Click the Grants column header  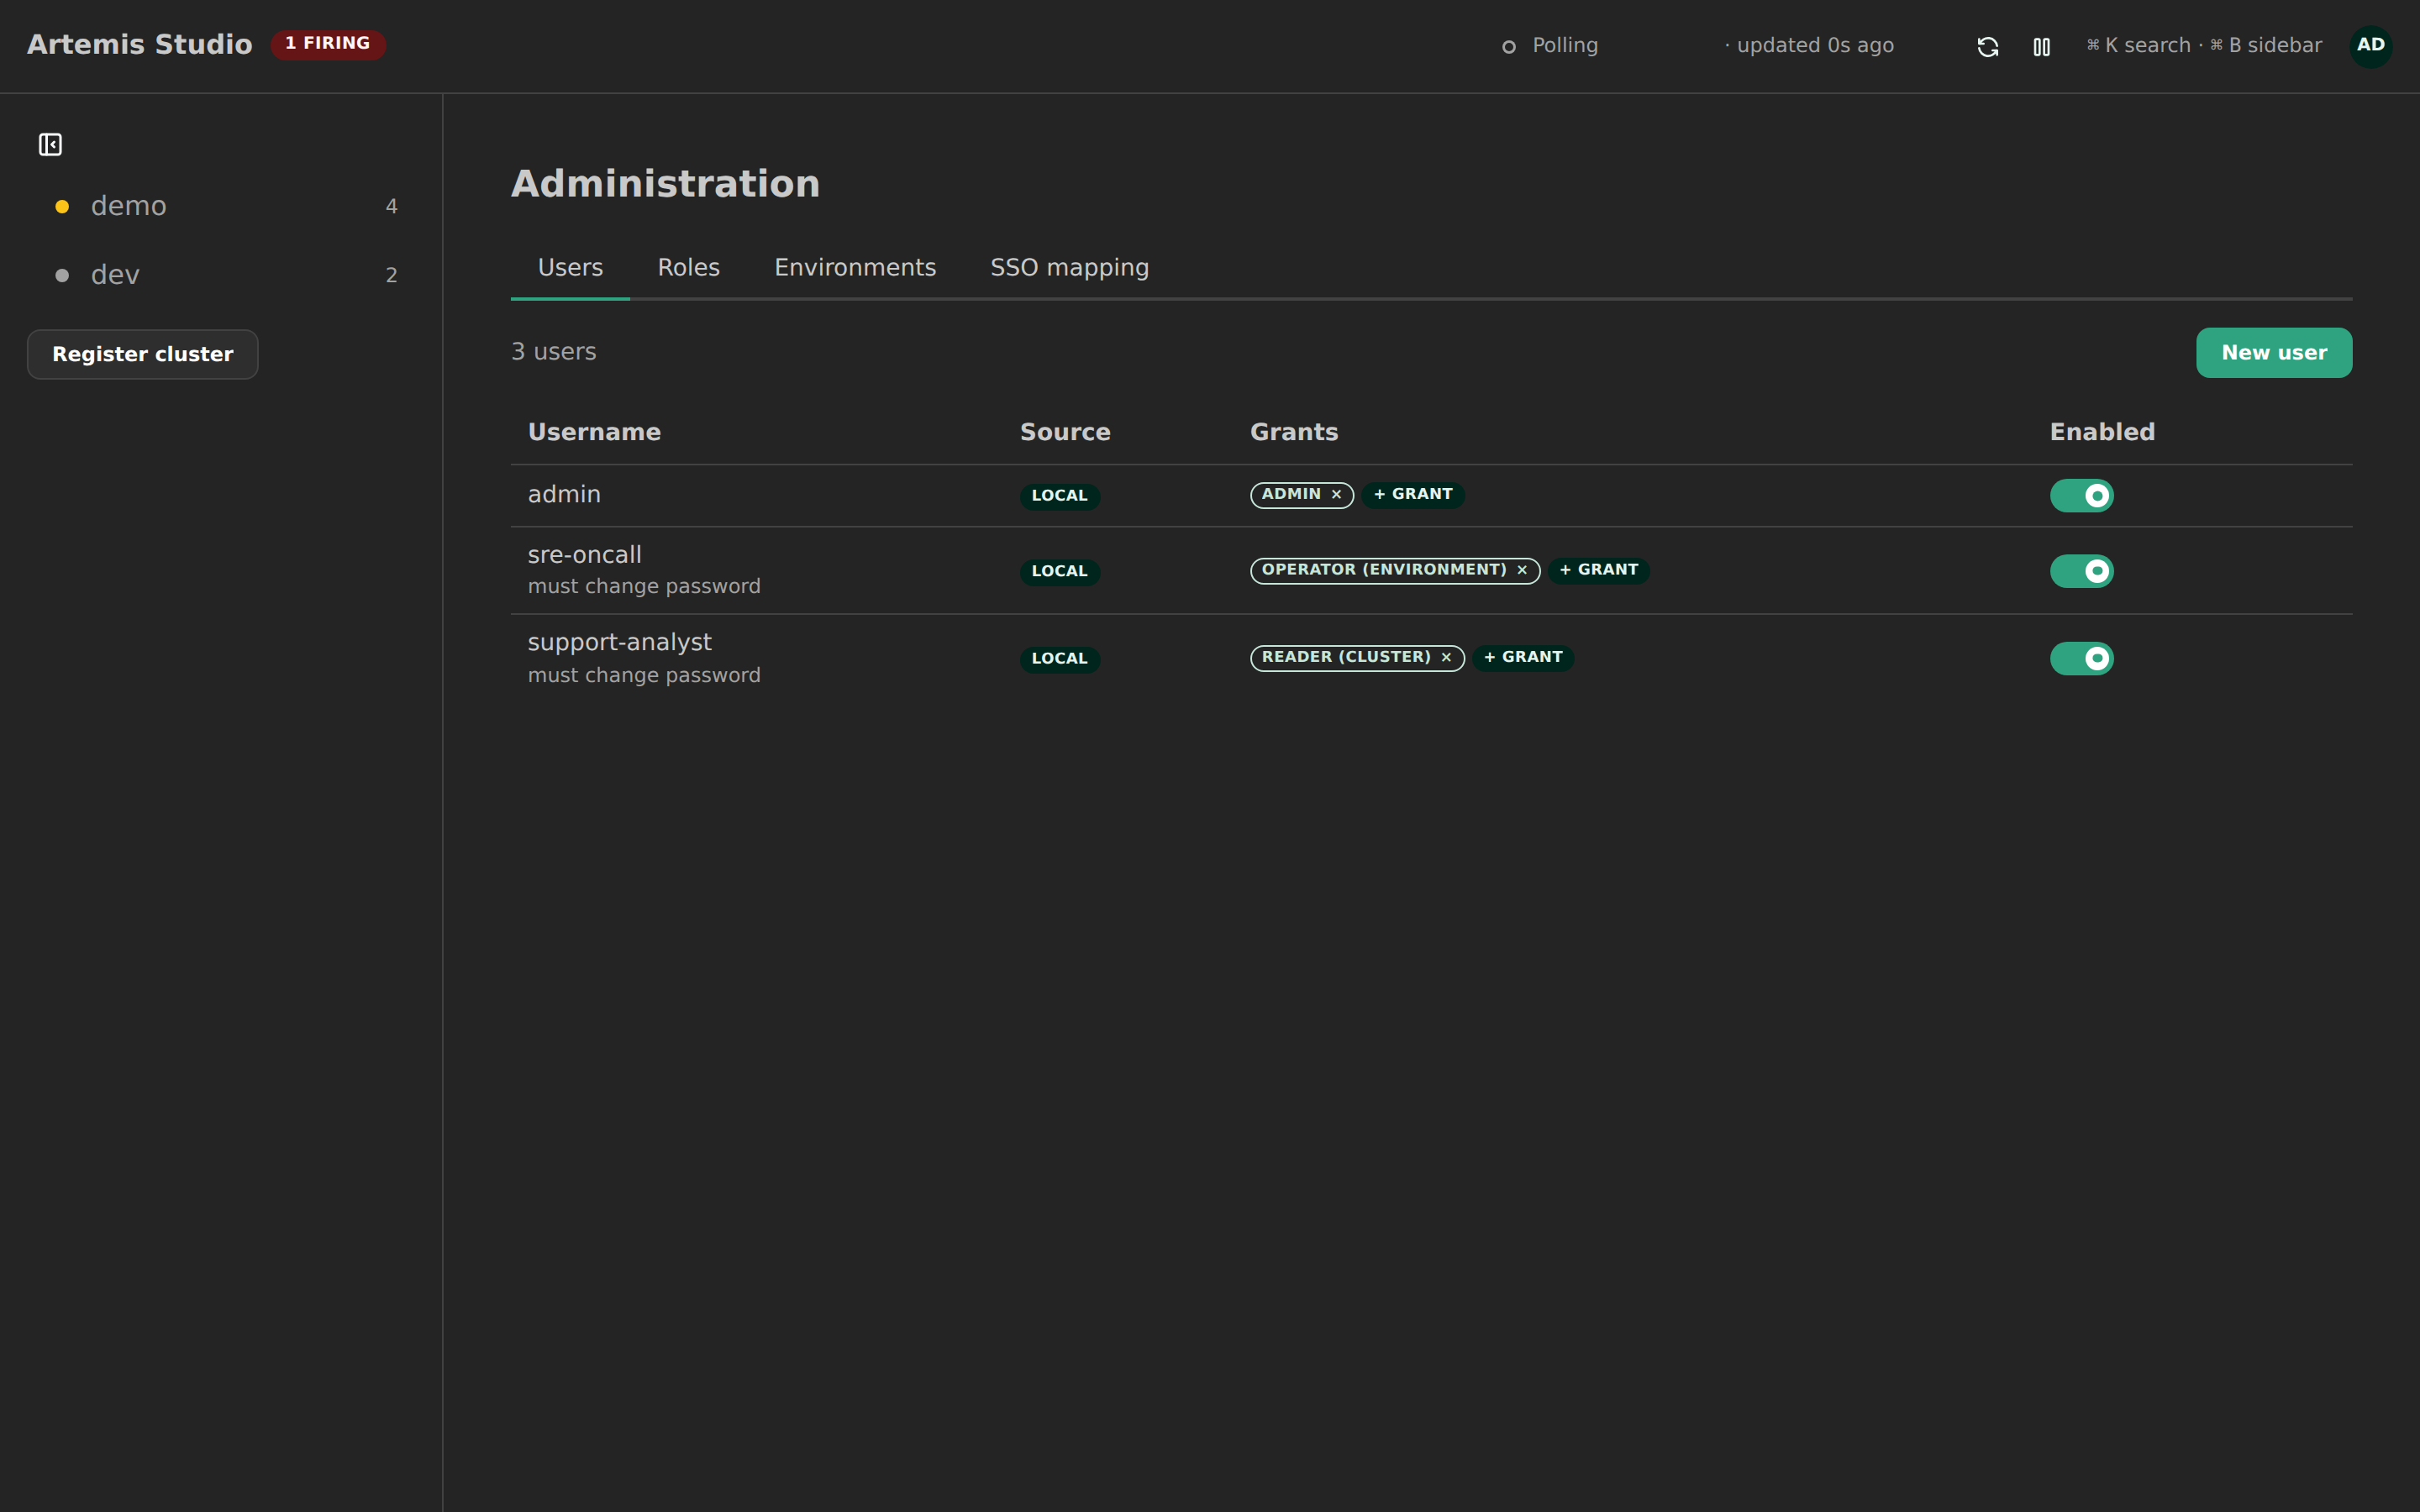pos(1293,432)
